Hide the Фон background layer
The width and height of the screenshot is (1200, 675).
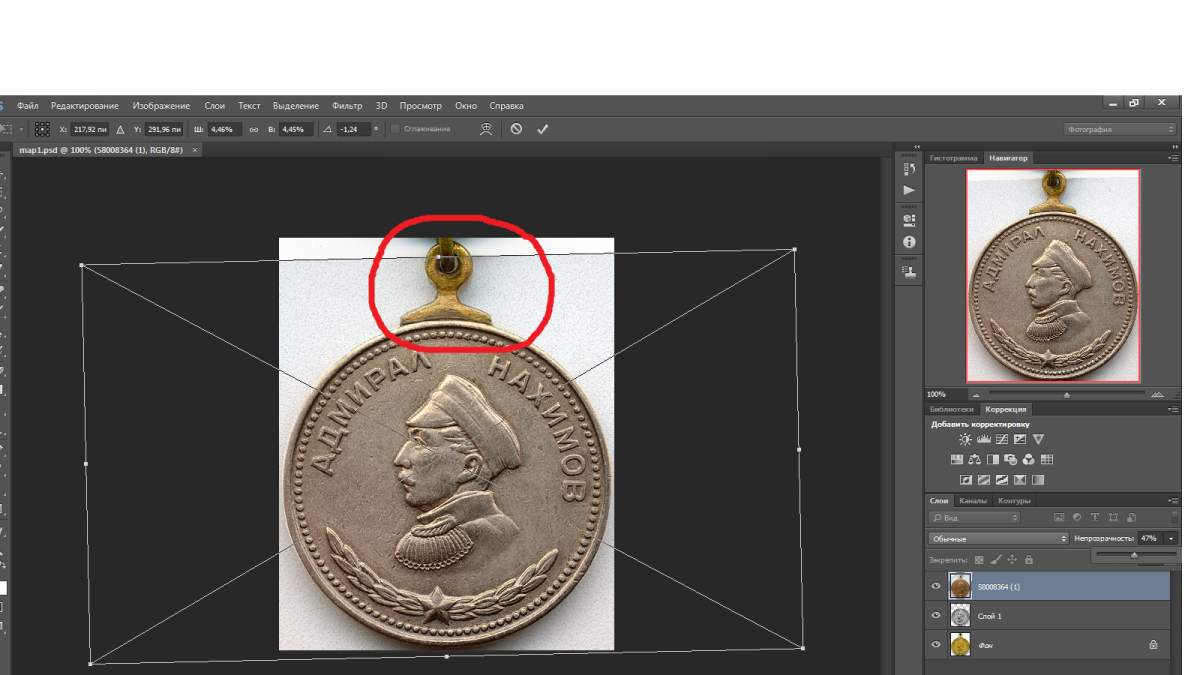[x=936, y=645]
